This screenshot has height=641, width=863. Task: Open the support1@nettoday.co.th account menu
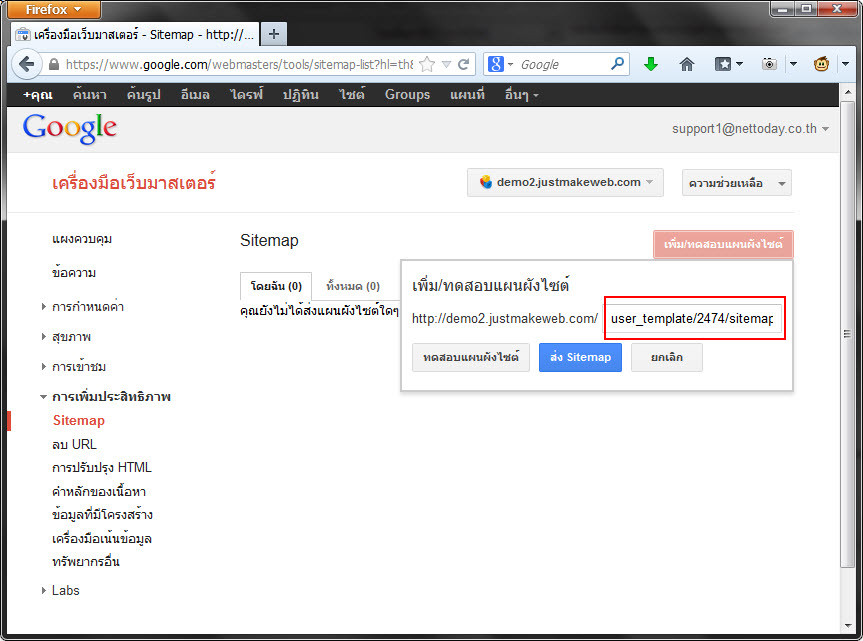pyautogui.click(x=750, y=129)
